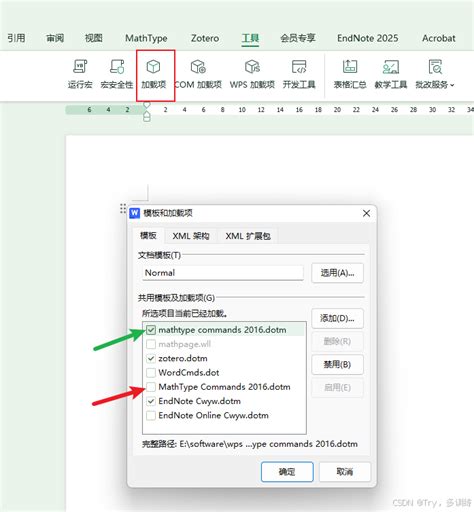474x512 pixels.
Task: Click the Normal document template field
Action: (x=223, y=273)
